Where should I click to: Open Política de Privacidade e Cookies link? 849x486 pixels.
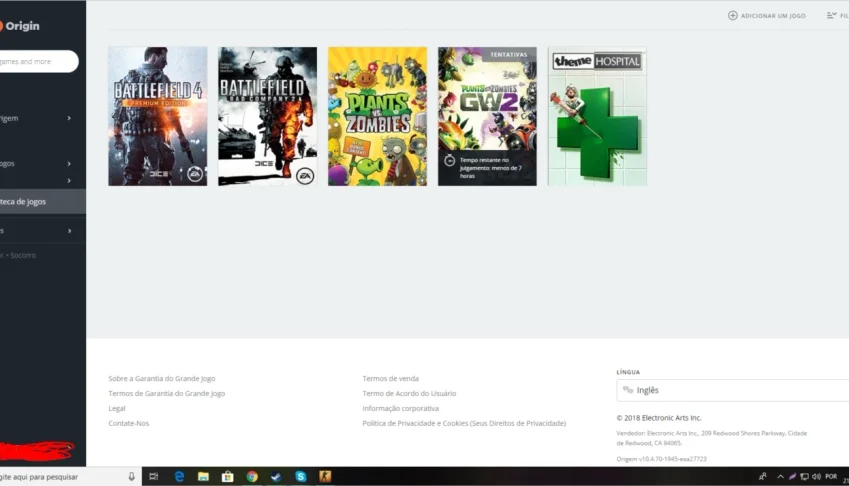pyautogui.click(x=464, y=423)
